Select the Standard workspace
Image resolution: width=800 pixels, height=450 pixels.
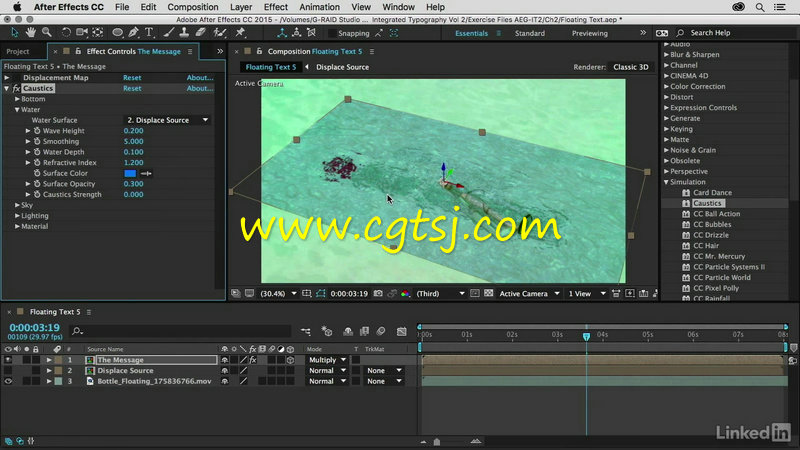530,33
